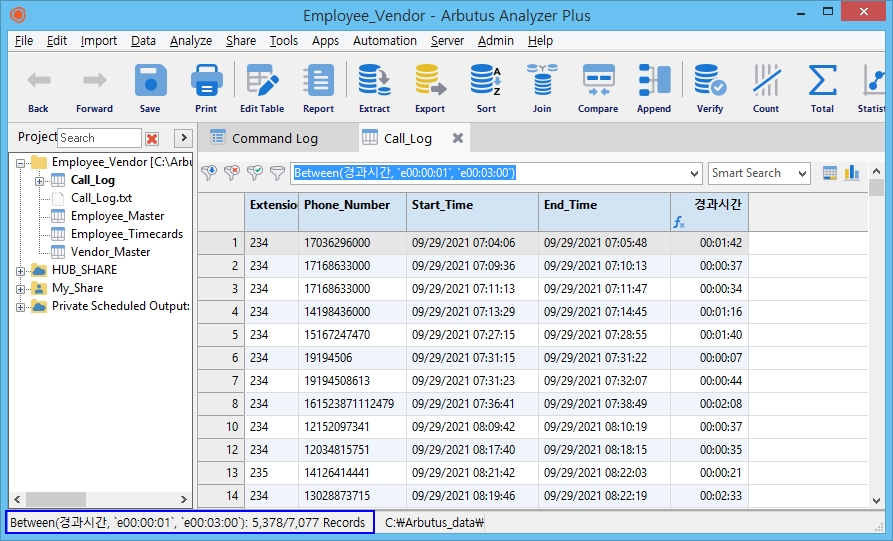Viewport: 893px width, 541px height.
Task: Open the File menu
Action: click(24, 41)
